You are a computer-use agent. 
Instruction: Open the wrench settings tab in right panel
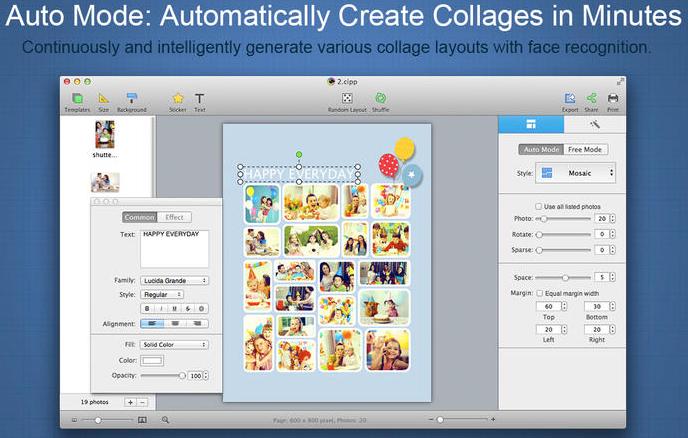(594, 124)
